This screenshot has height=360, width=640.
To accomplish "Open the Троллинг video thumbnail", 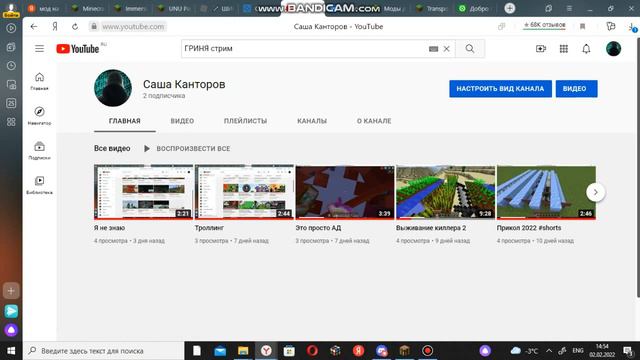I will [244, 192].
